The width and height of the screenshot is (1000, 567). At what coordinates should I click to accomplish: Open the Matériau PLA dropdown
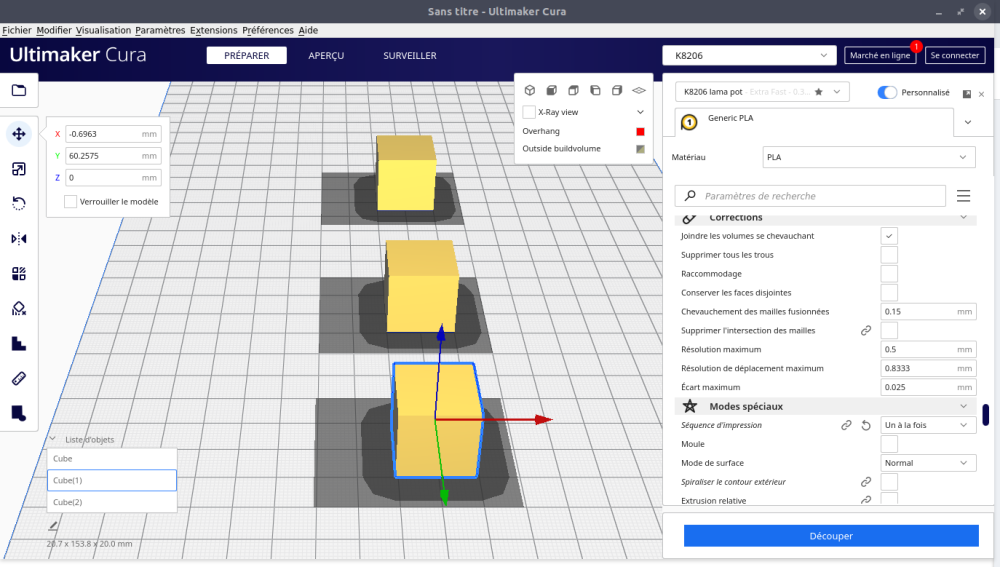869,158
